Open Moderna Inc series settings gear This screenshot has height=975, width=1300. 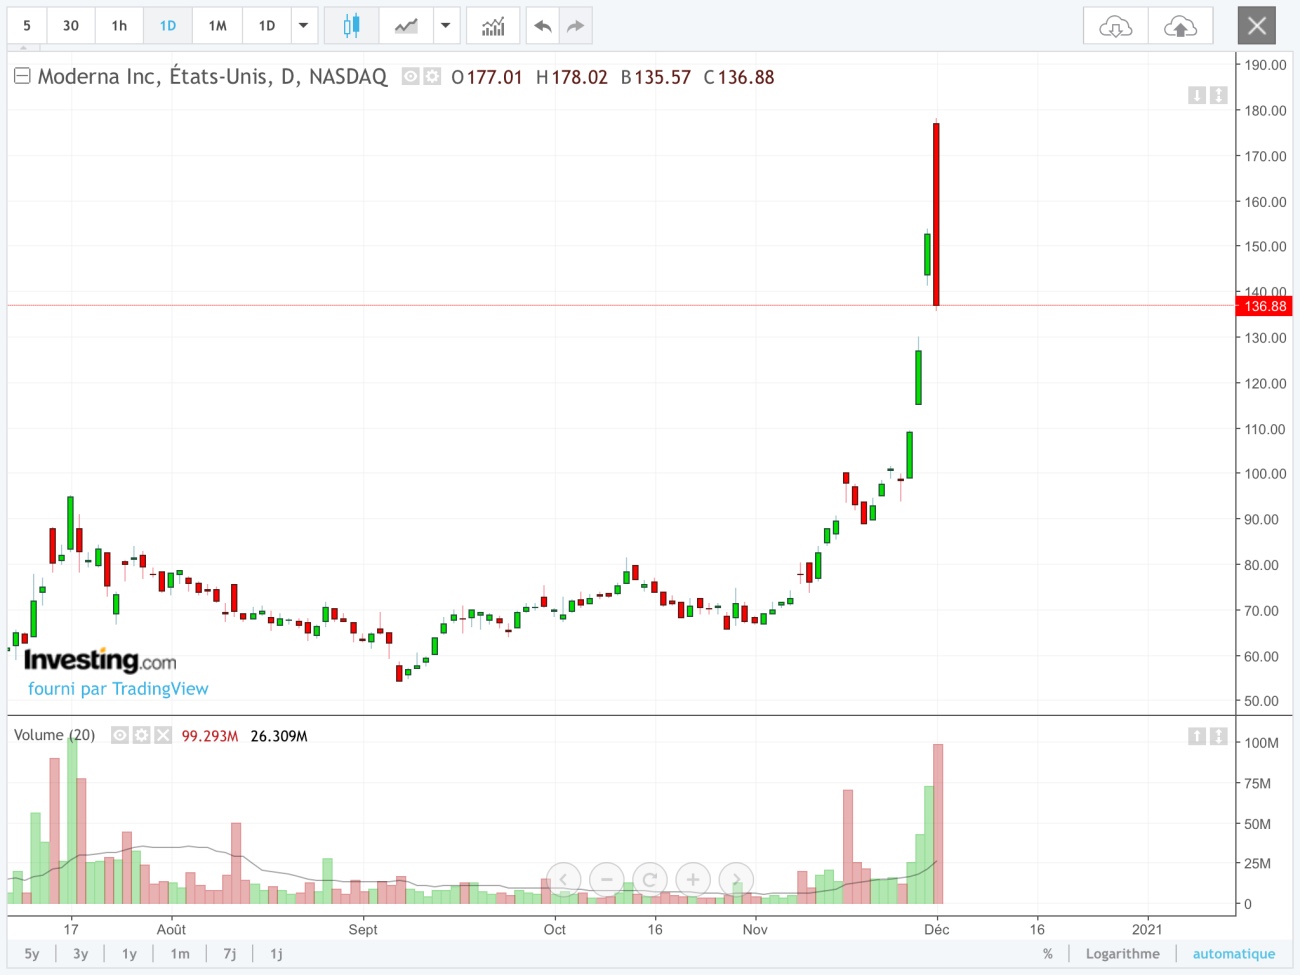coord(432,76)
